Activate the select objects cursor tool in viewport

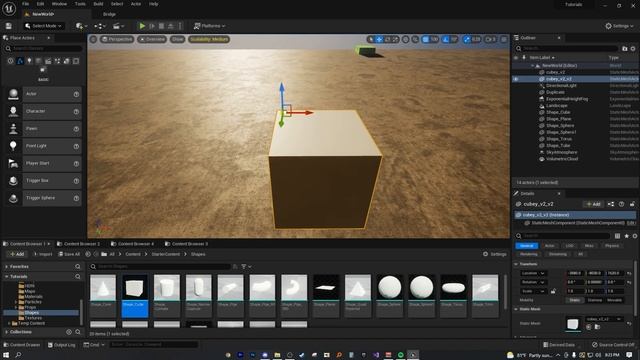click(x=371, y=39)
